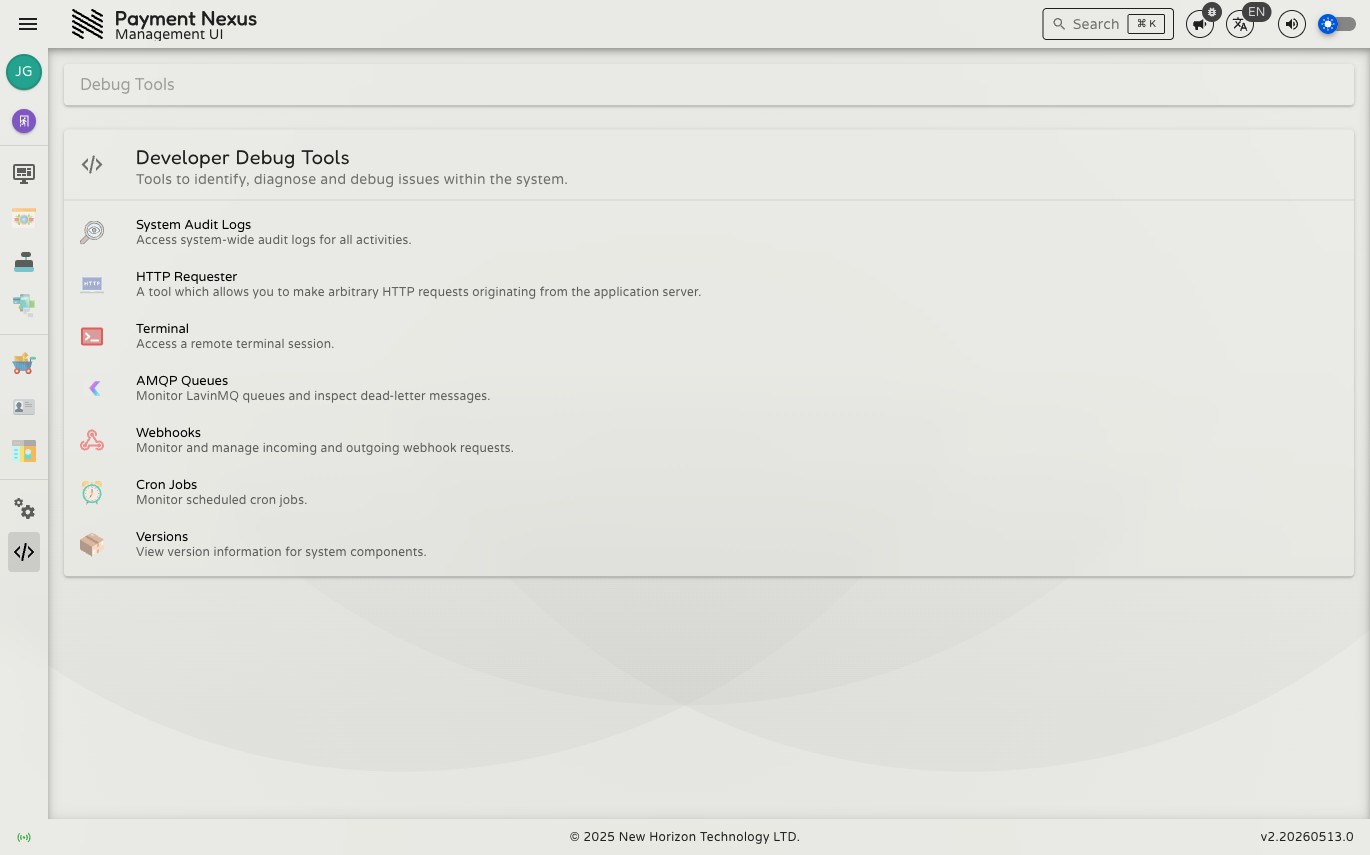
Task: Click the version number v2.20260513.0
Action: click(x=1306, y=837)
